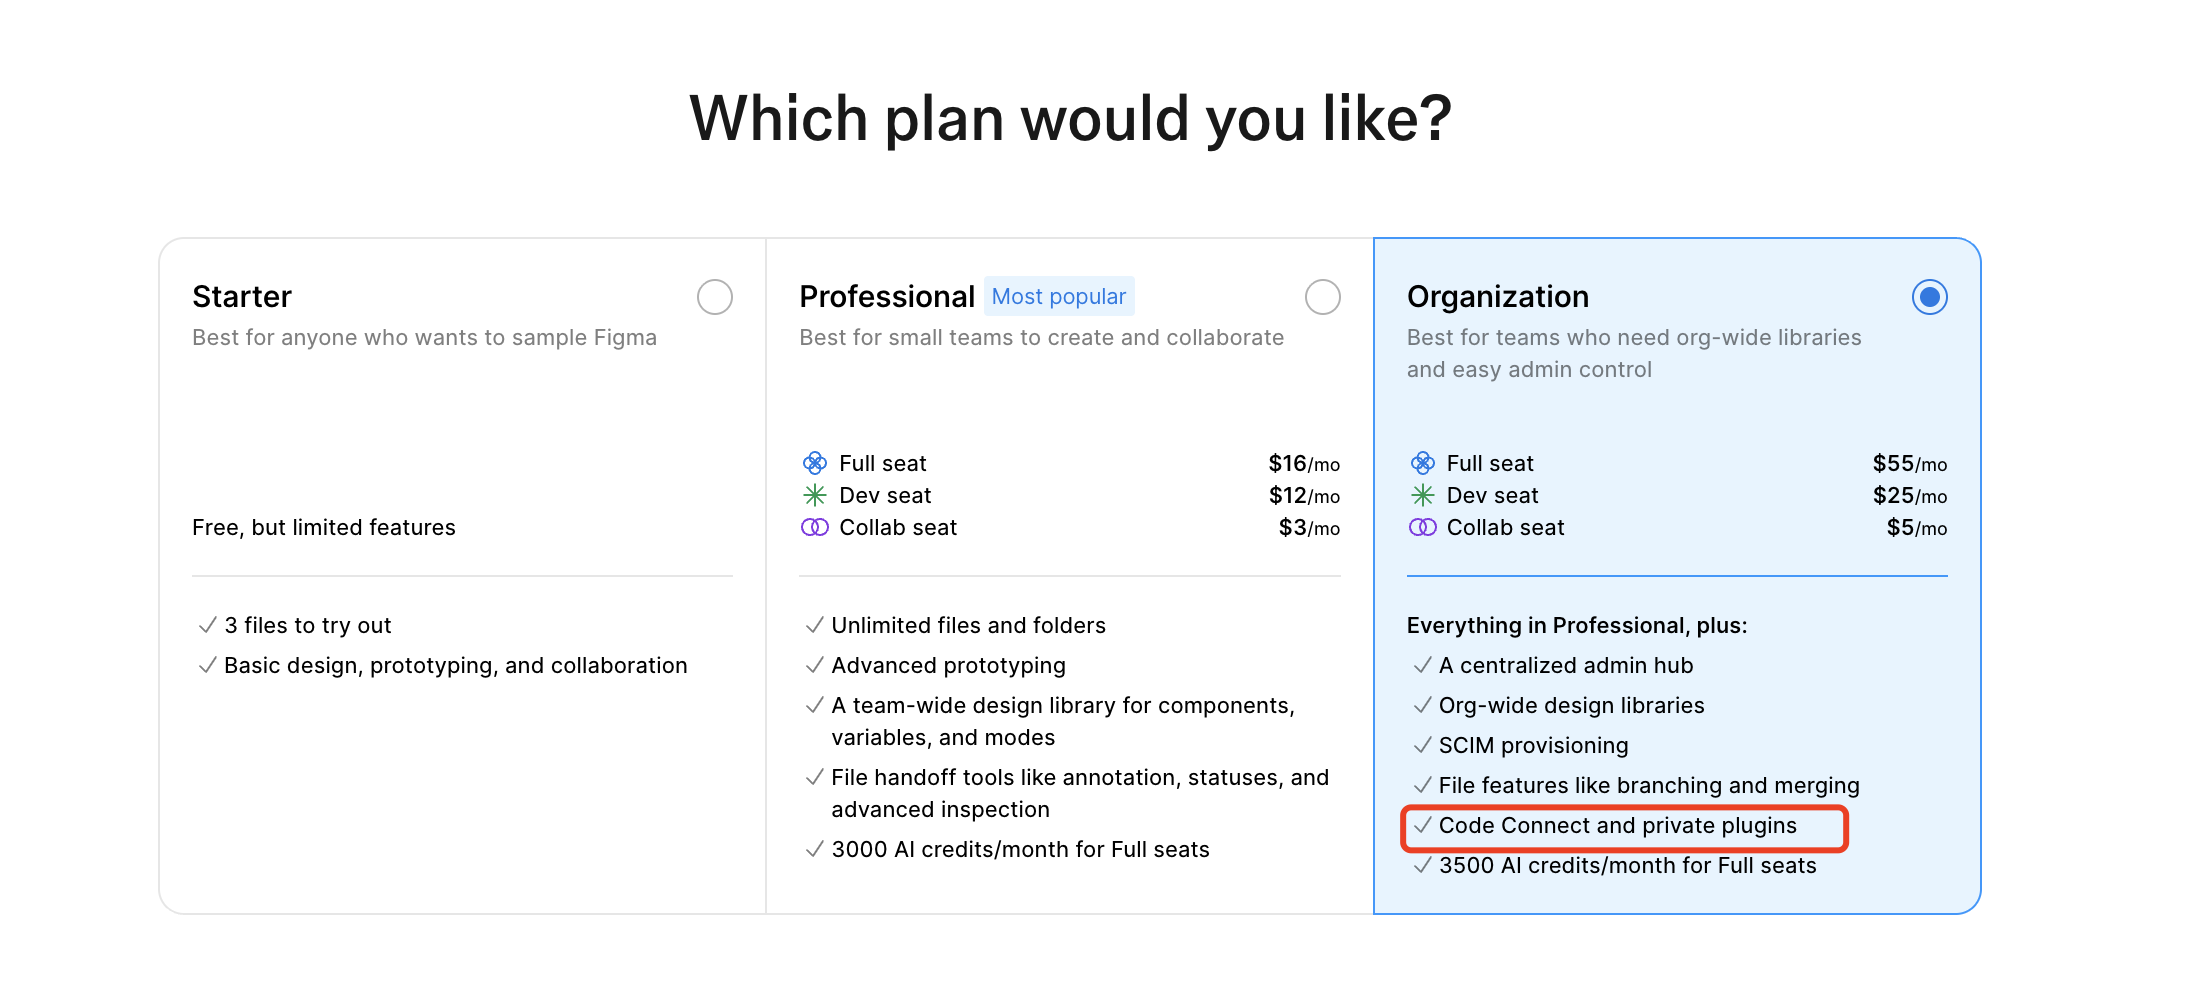The height and width of the screenshot is (990, 2202).
Task: Select the Starter plan radio button
Action: (x=714, y=297)
